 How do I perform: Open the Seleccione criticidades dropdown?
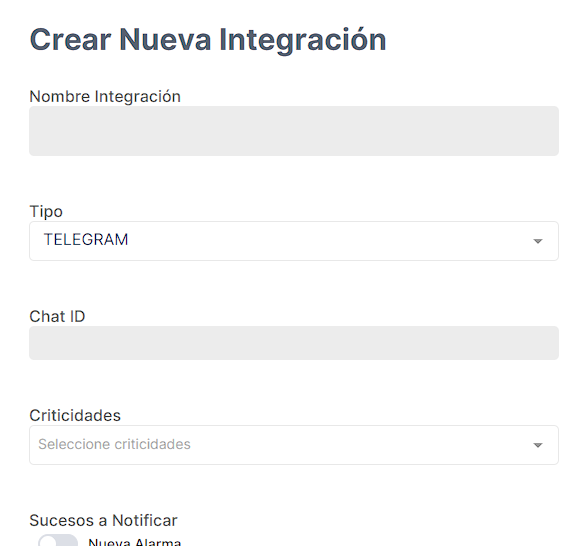[x=294, y=445]
